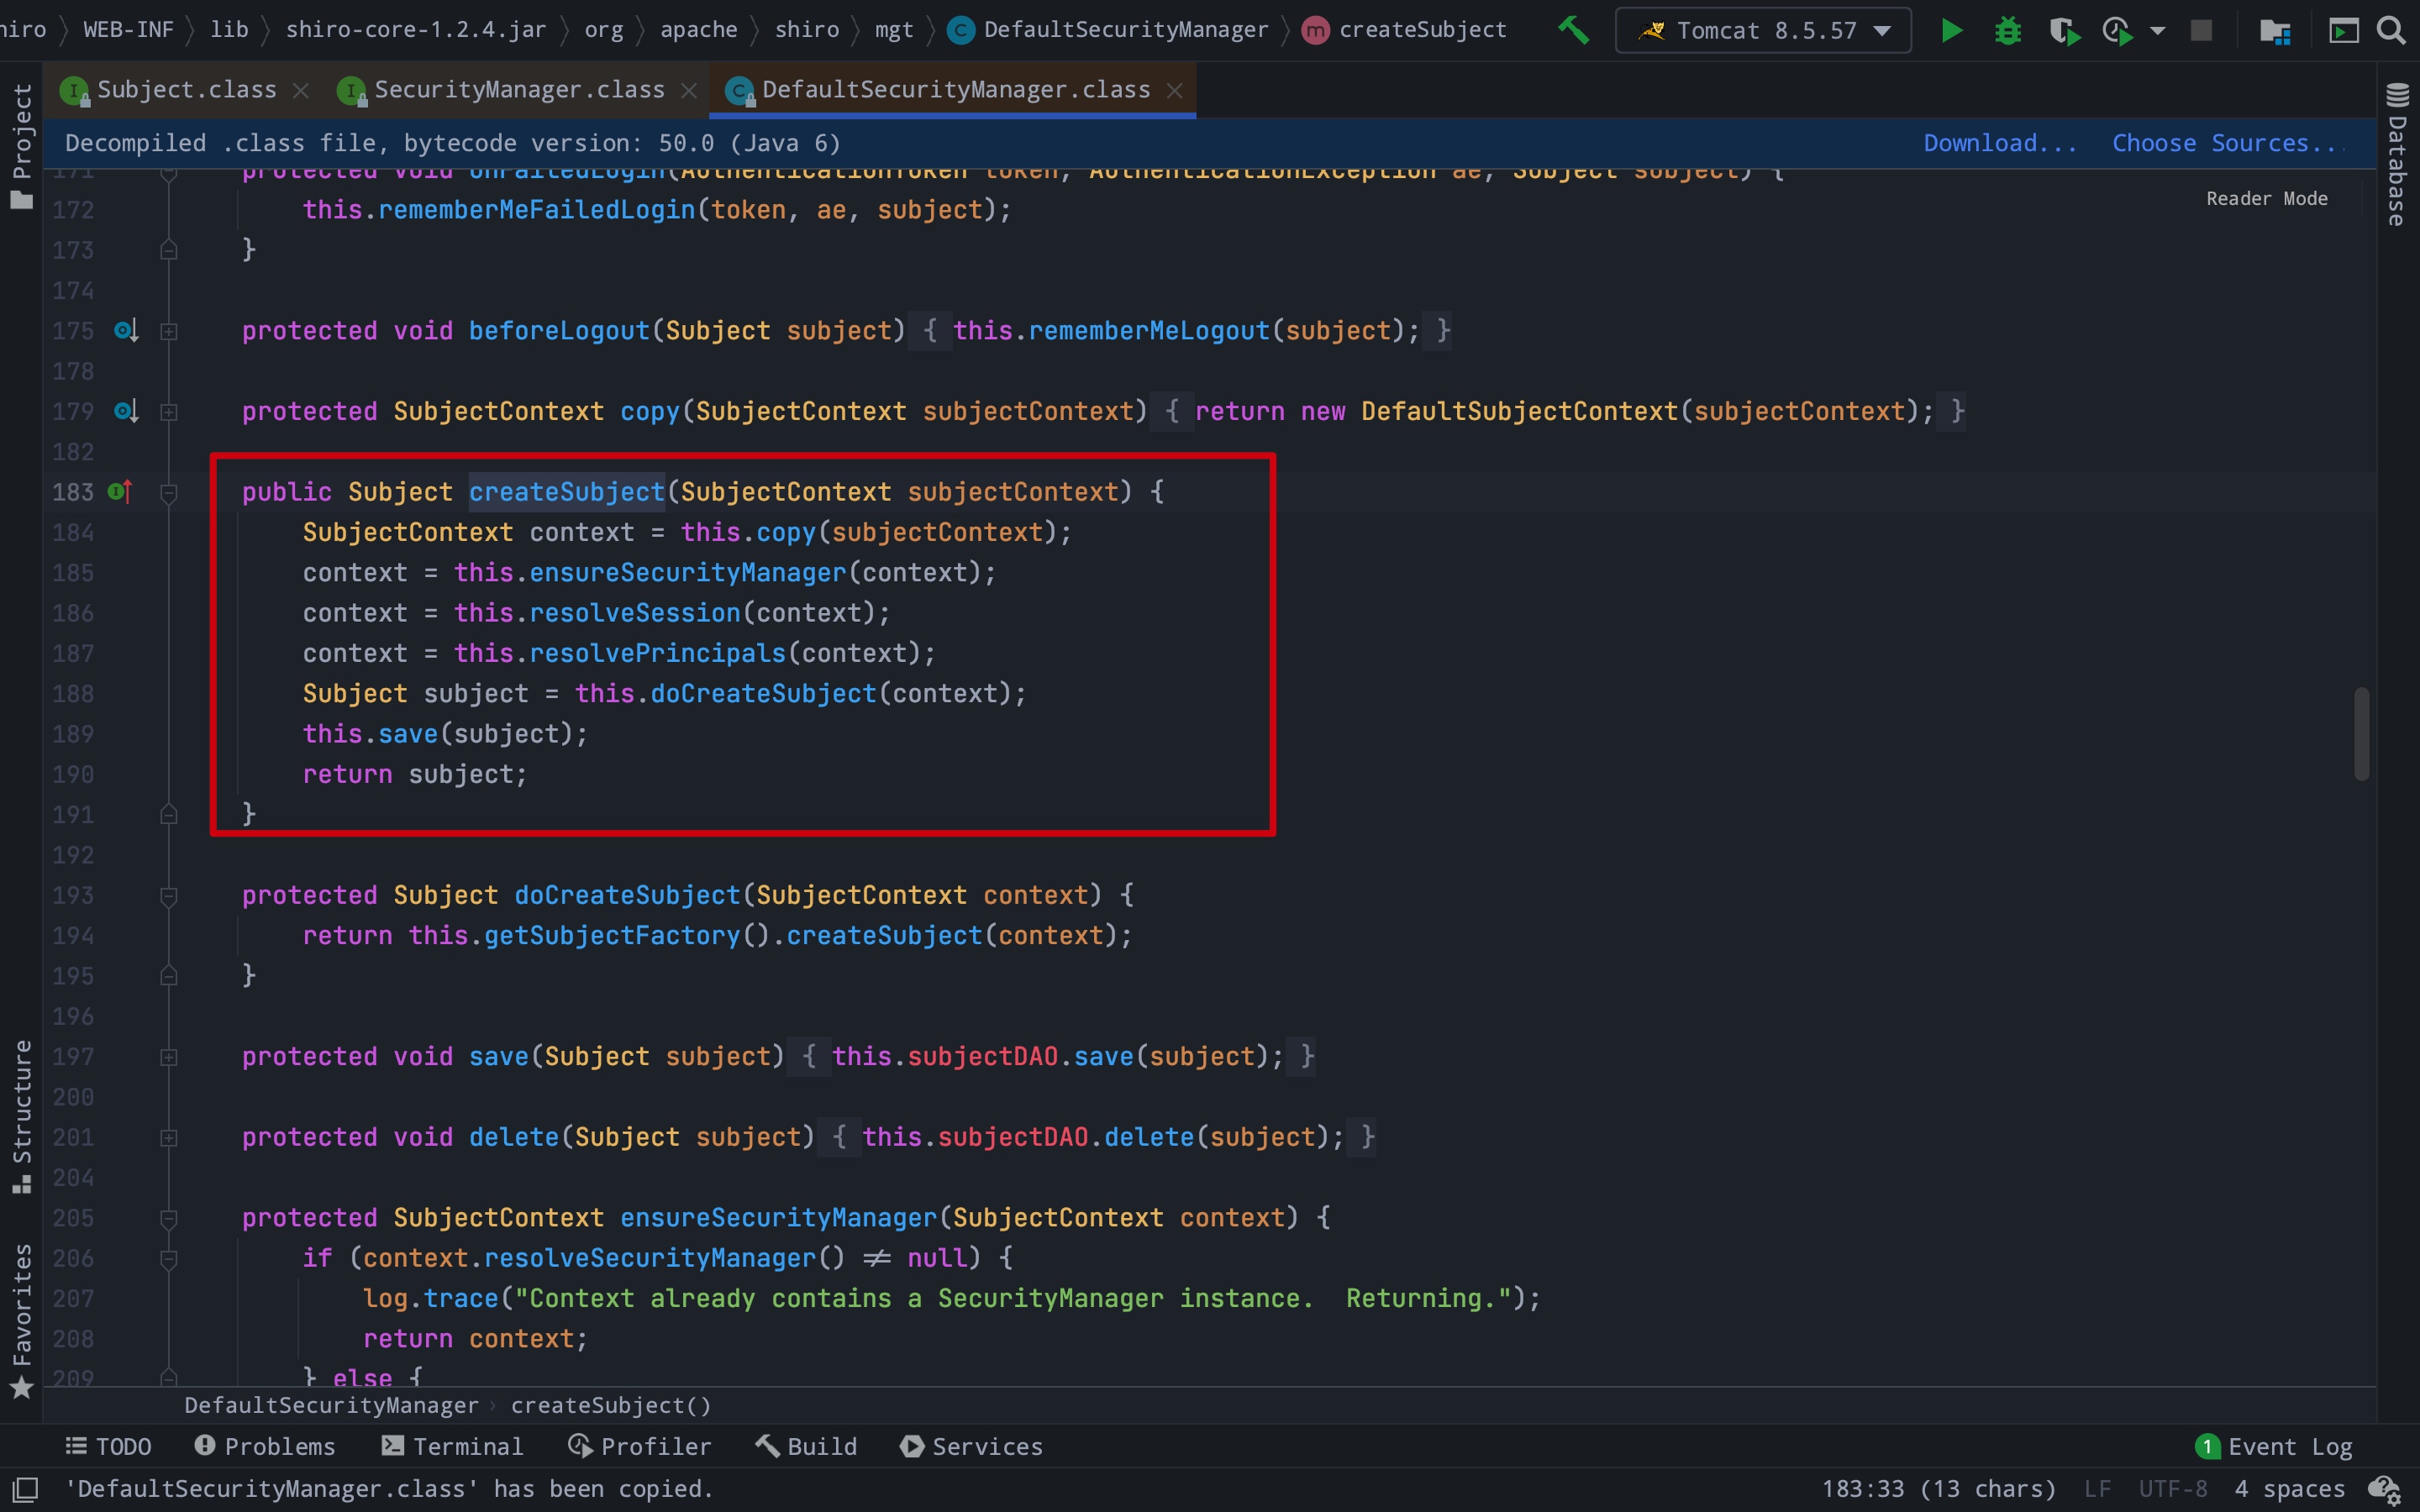
Task: Collapse the if block at line 206
Action: click(x=169, y=1259)
